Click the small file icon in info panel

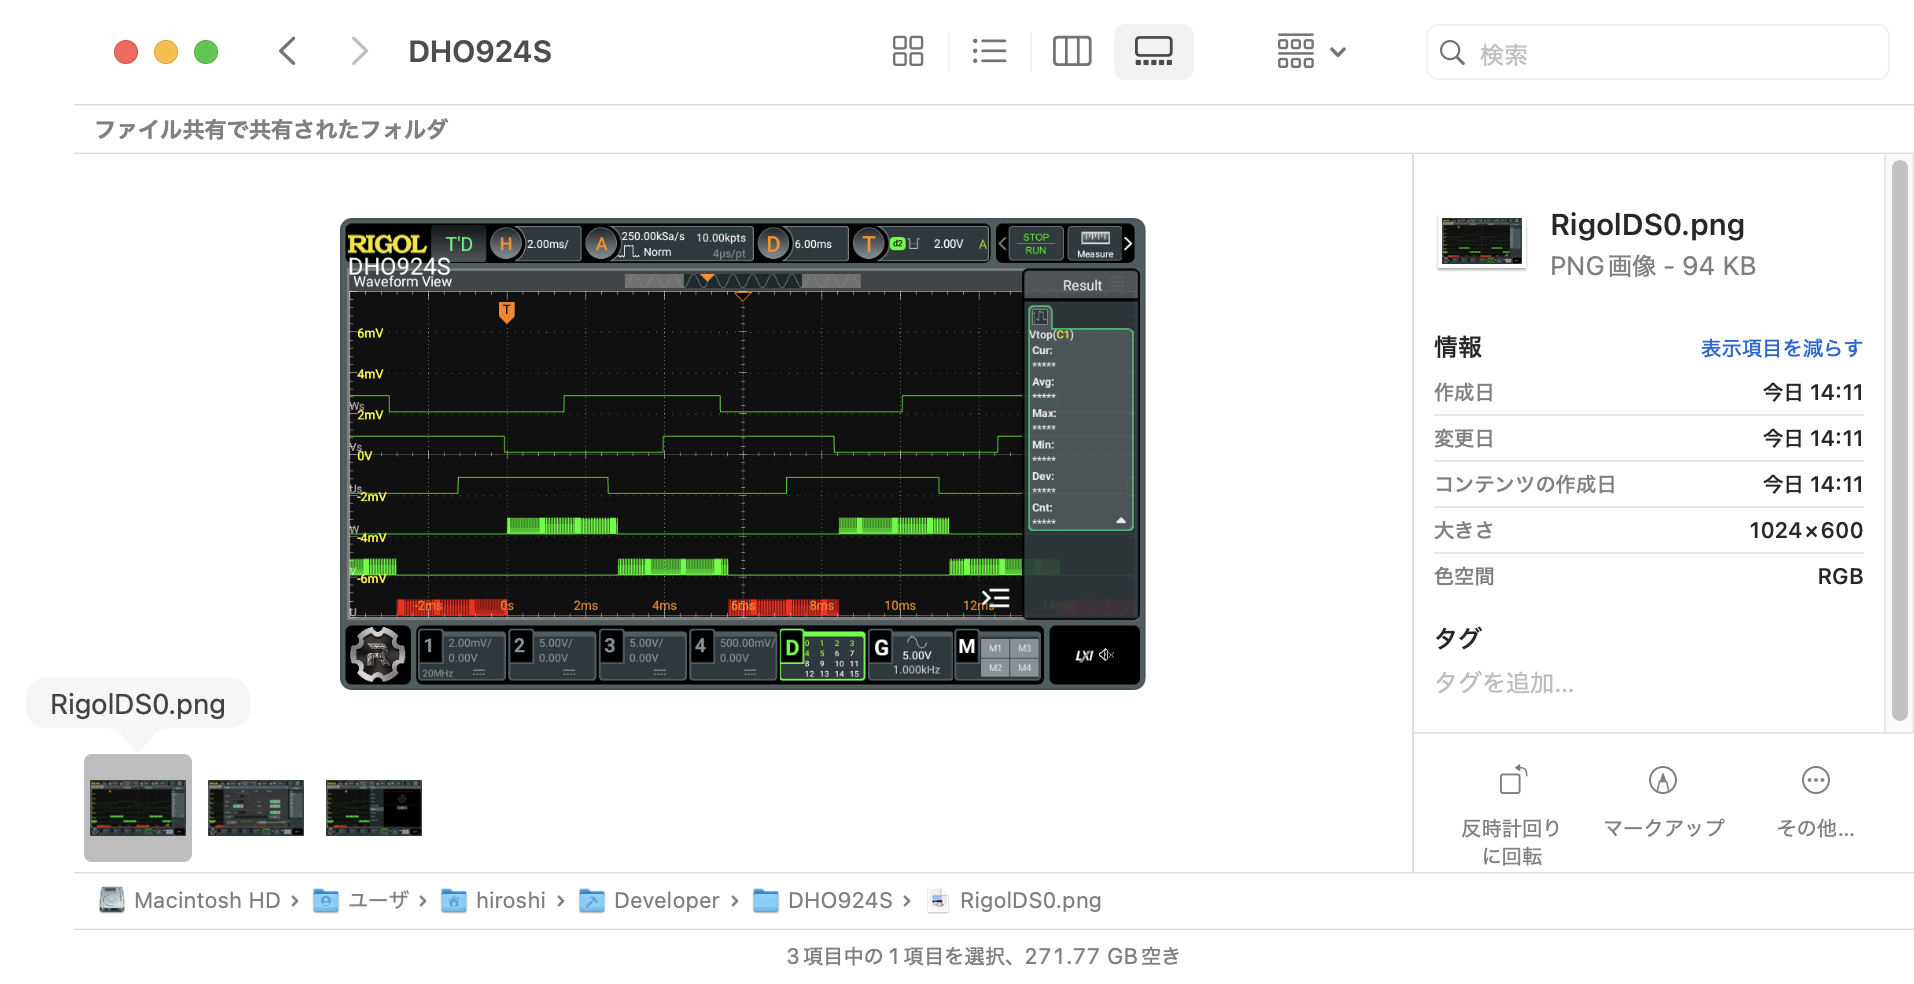[1481, 242]
